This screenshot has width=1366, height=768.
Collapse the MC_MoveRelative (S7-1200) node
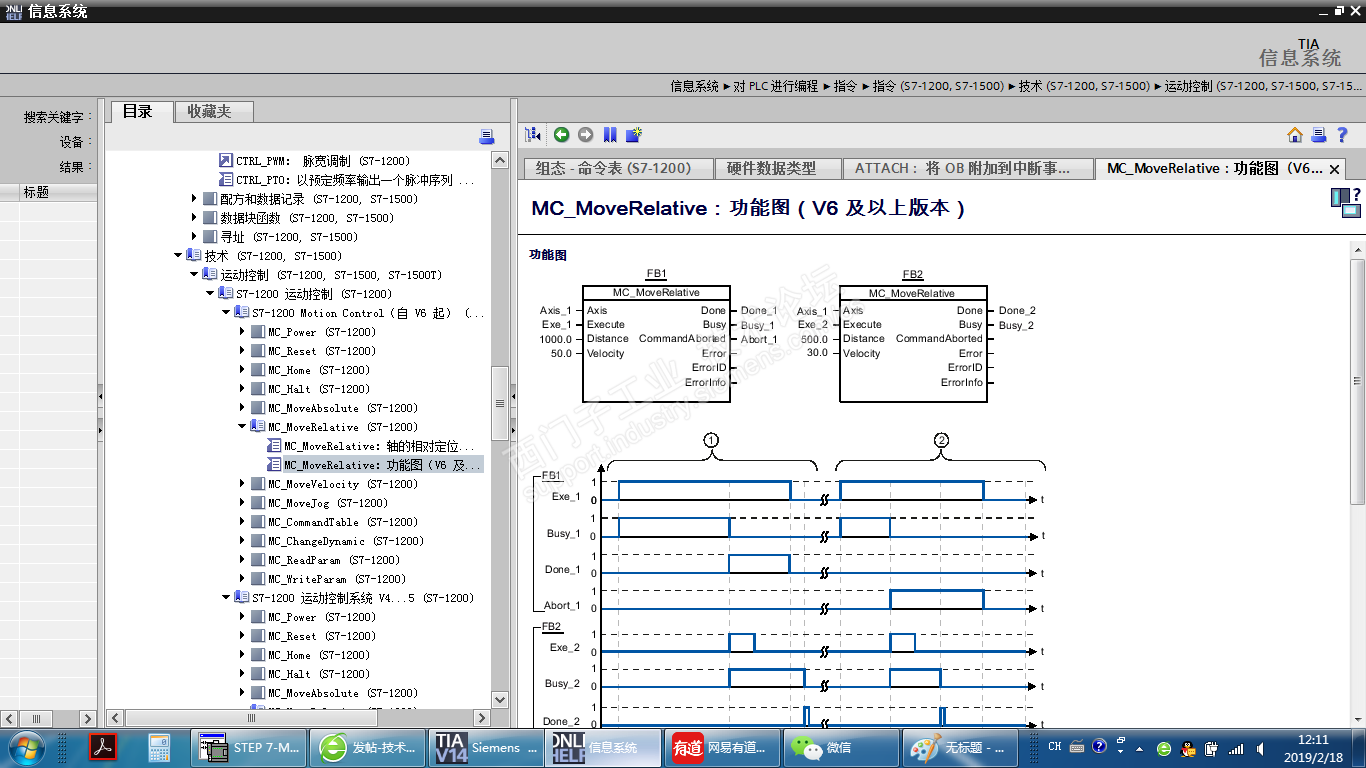click(243, 427)
